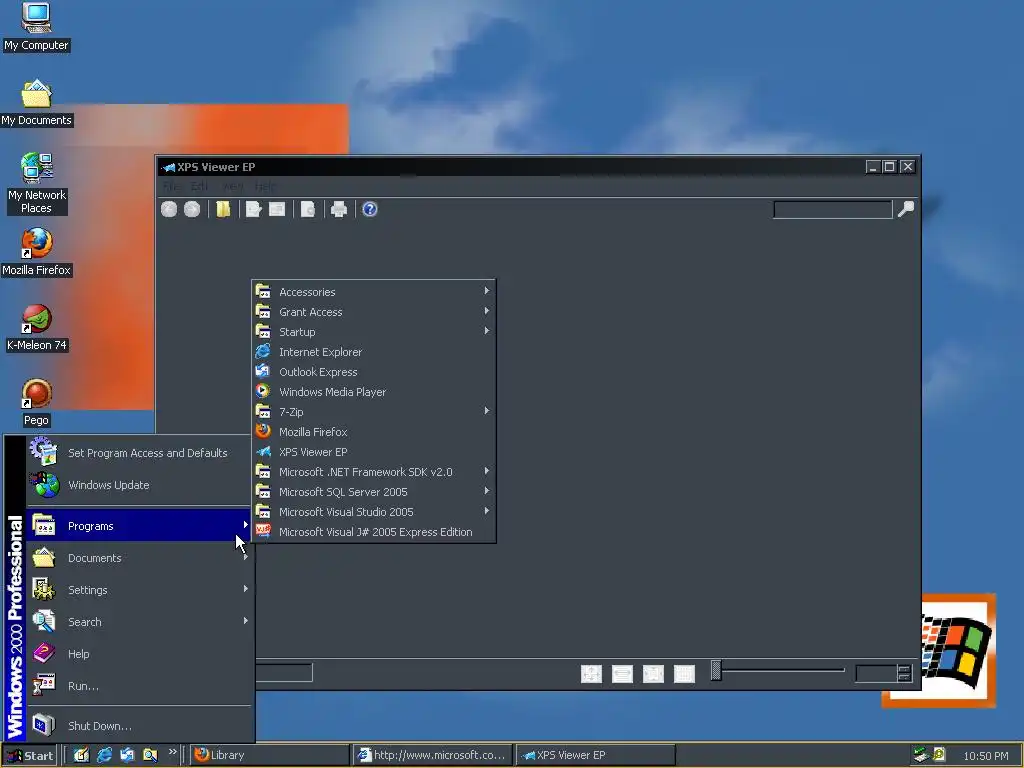Open File menu in XPS Viewer menu bar
This screenshot has width=1024, height=768.
click(x=172, y=186)
